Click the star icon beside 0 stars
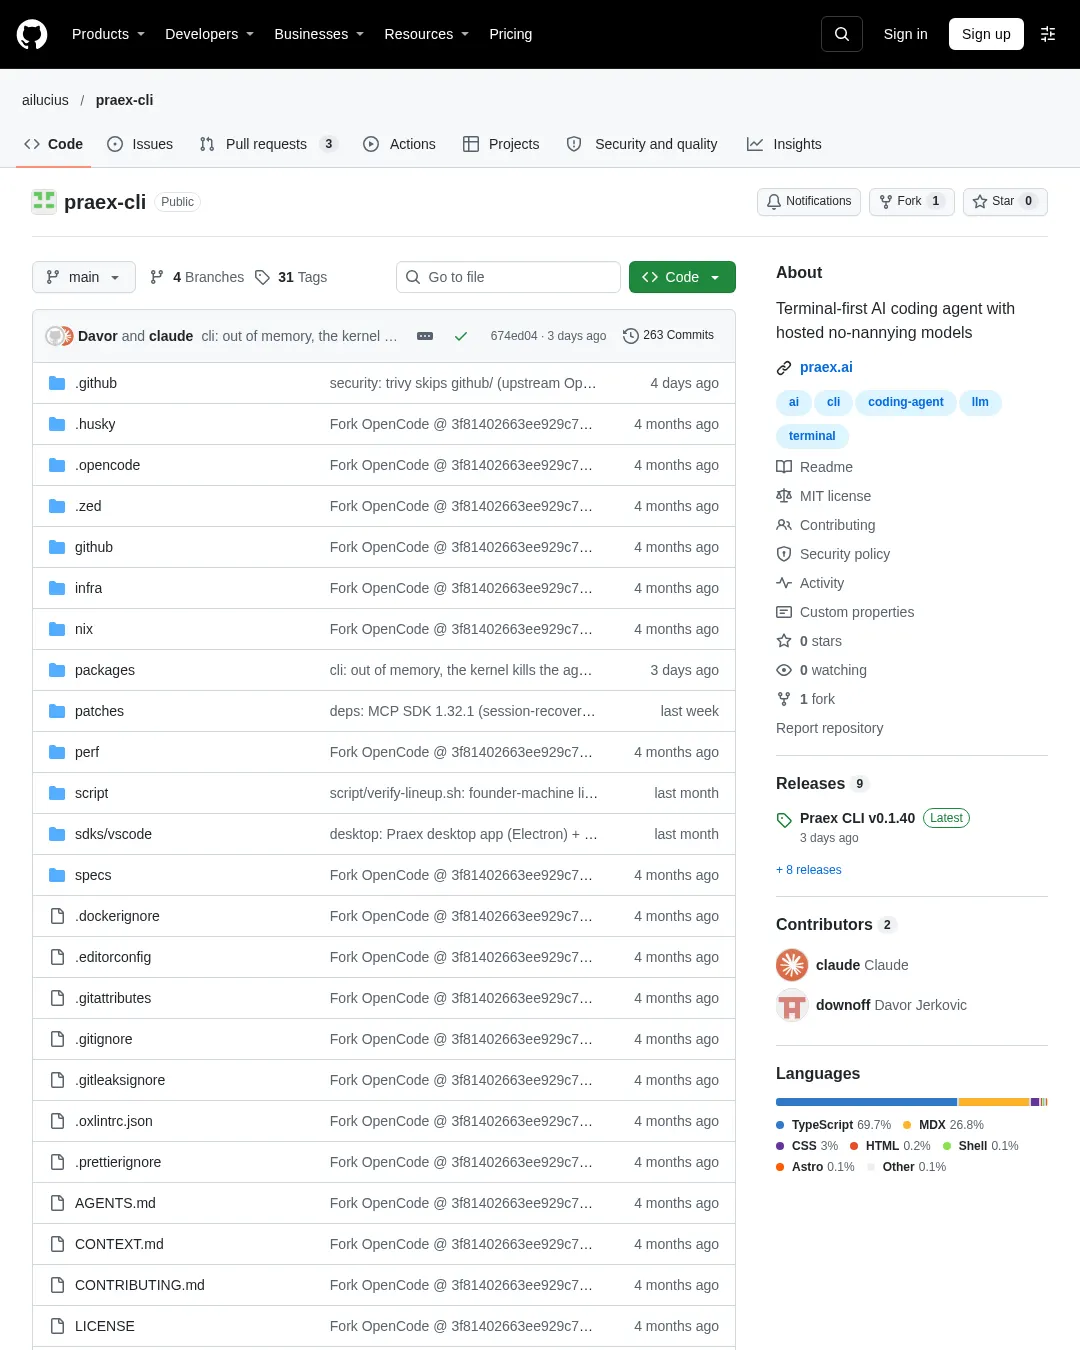1080x1350 pixels. [784, 641]
